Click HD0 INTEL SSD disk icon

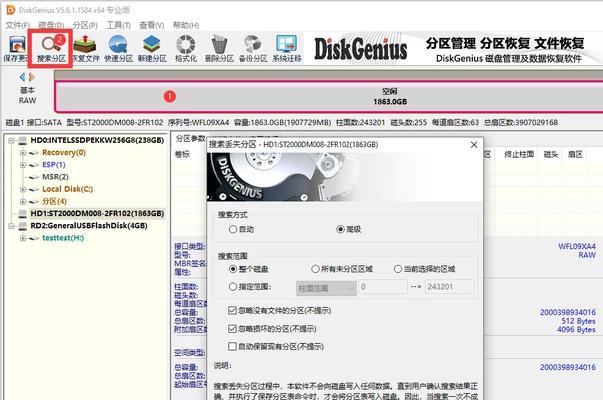[23, 140]
